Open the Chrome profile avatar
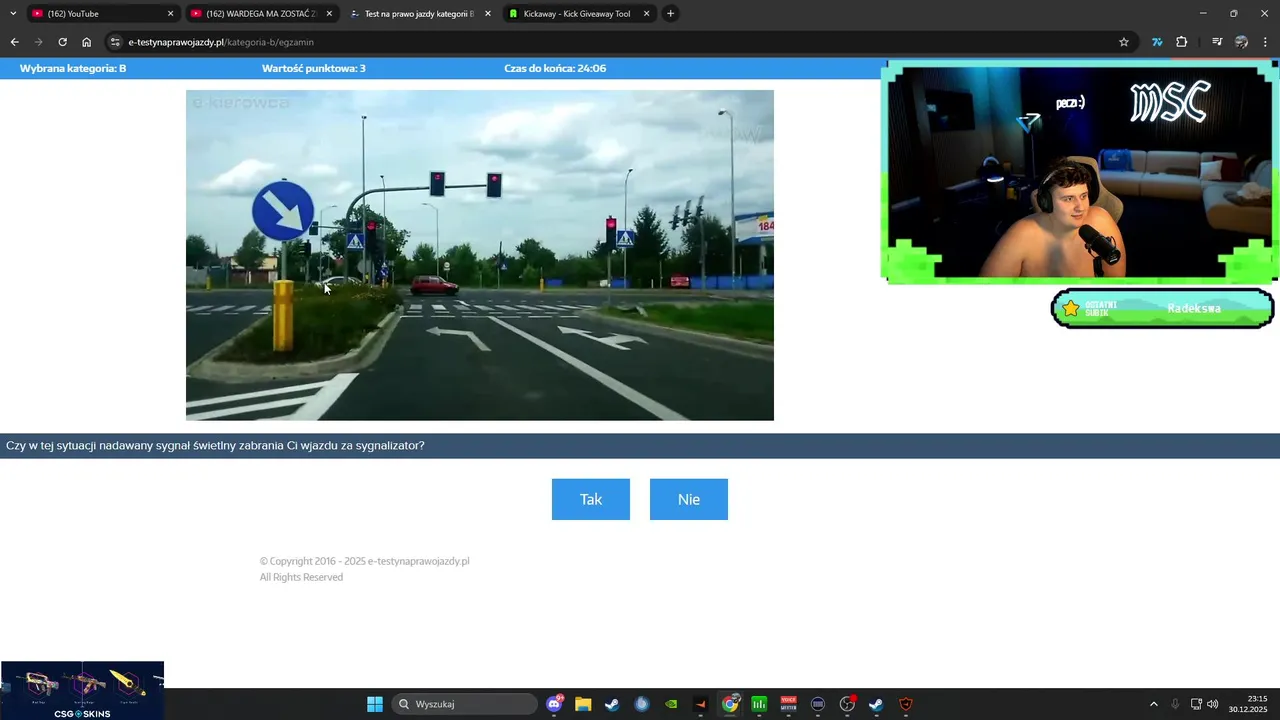 click(x=1241, y=42)
